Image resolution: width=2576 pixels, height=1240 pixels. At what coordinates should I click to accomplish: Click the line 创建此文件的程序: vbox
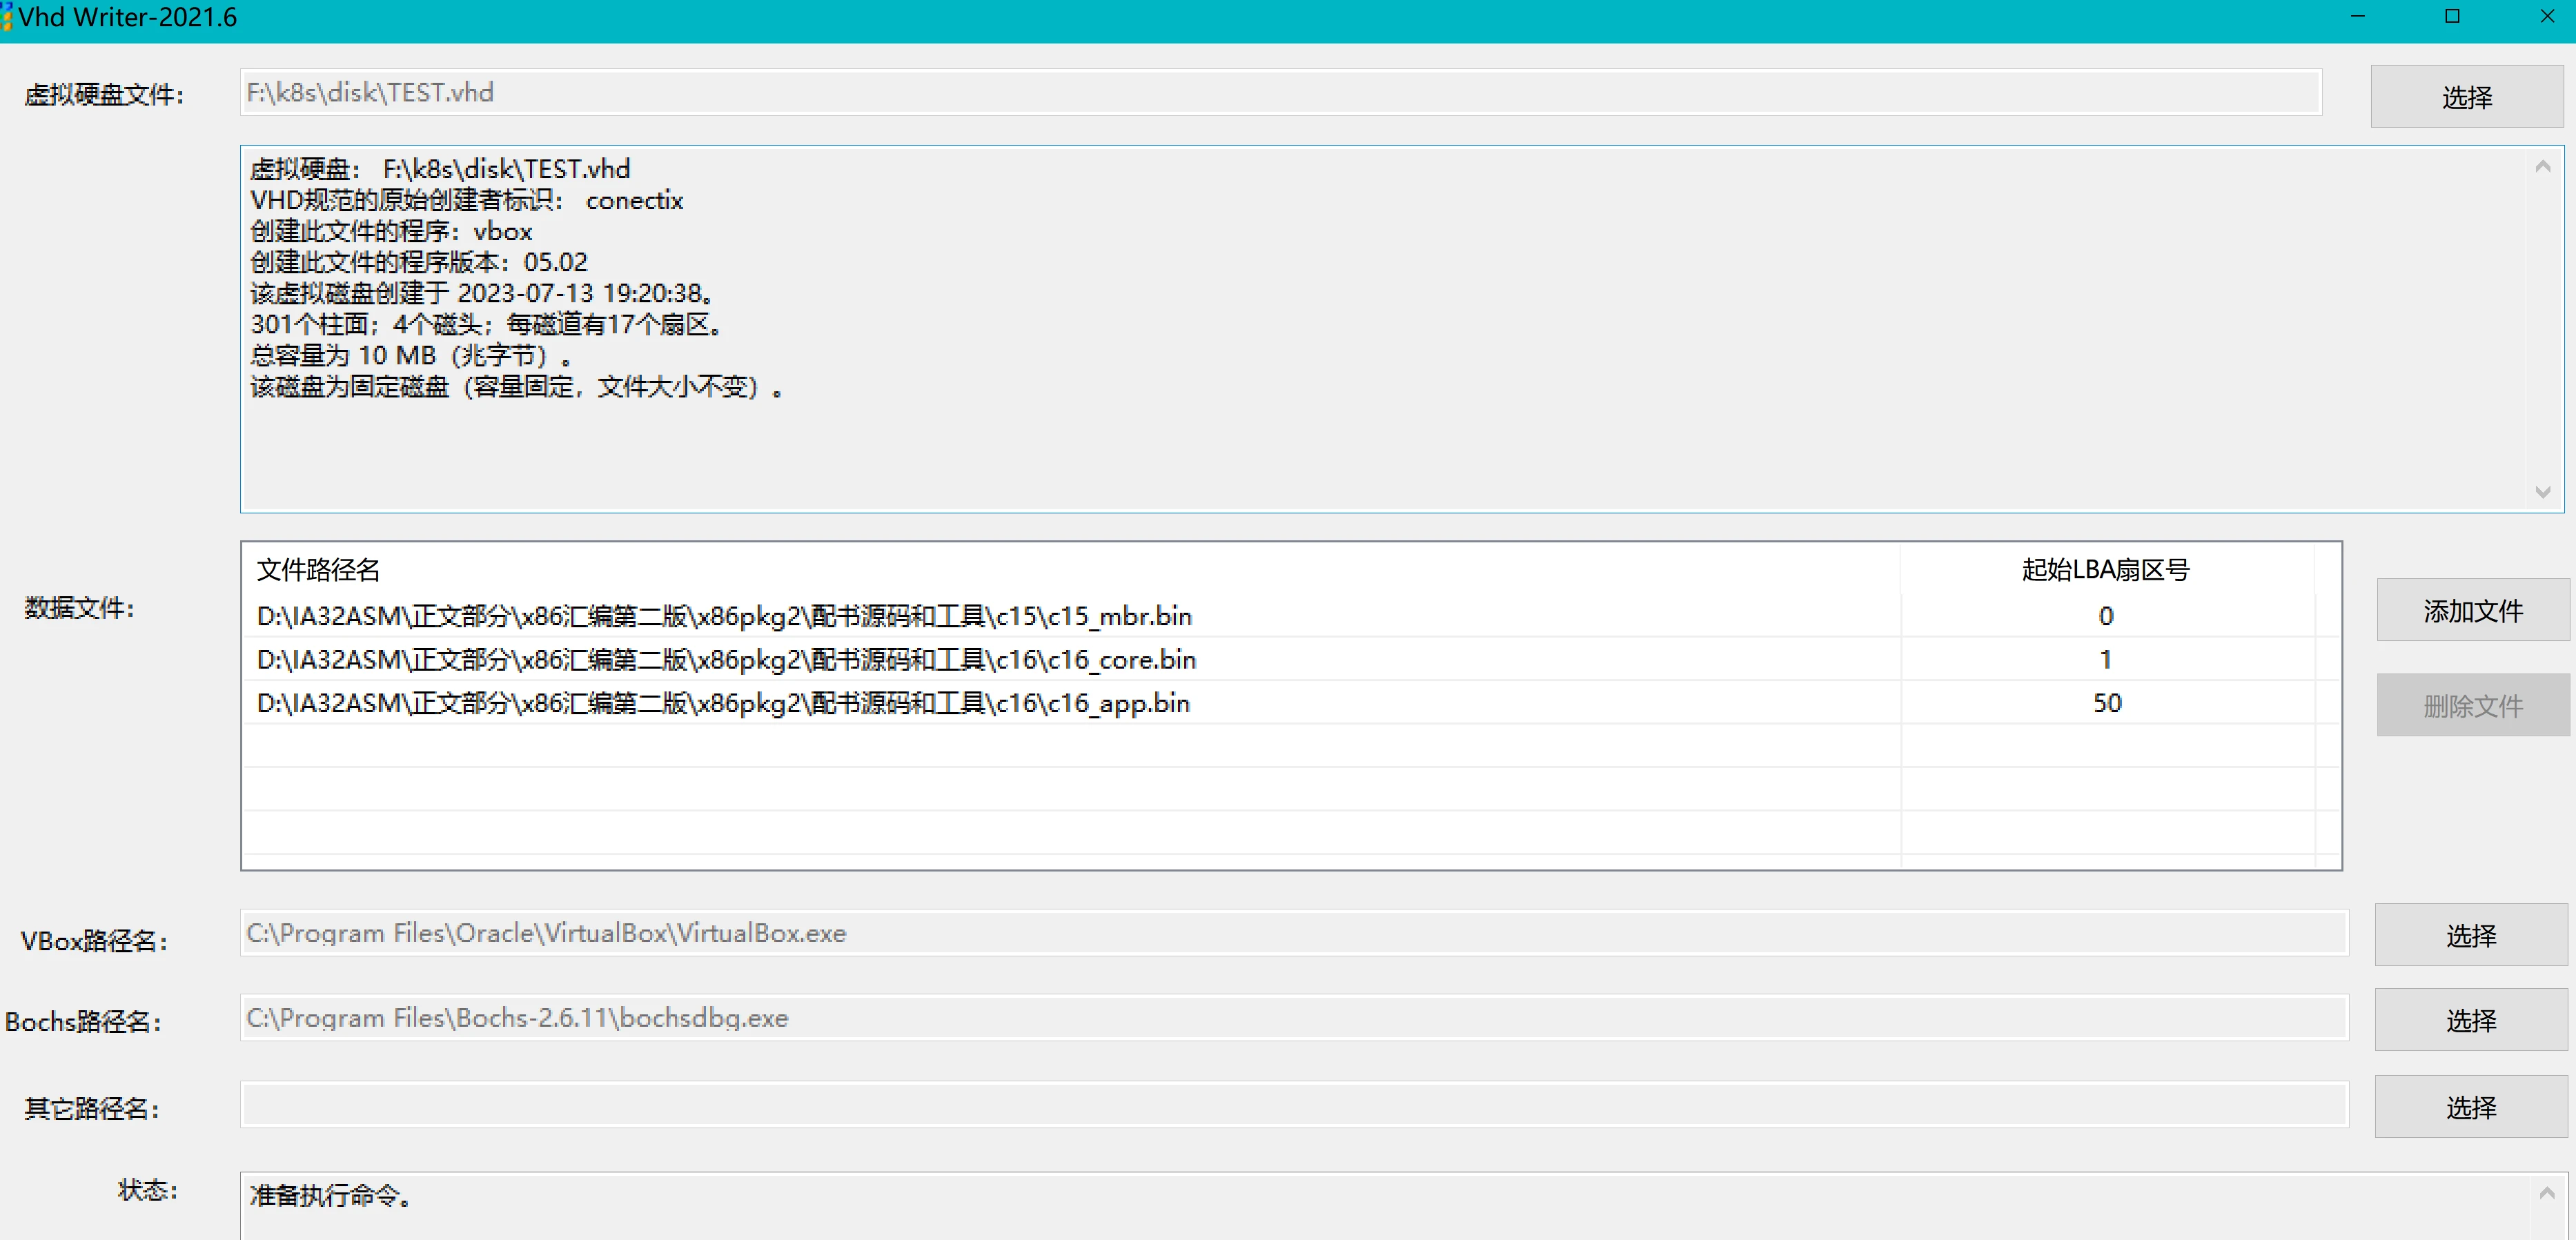coord(391,231)
